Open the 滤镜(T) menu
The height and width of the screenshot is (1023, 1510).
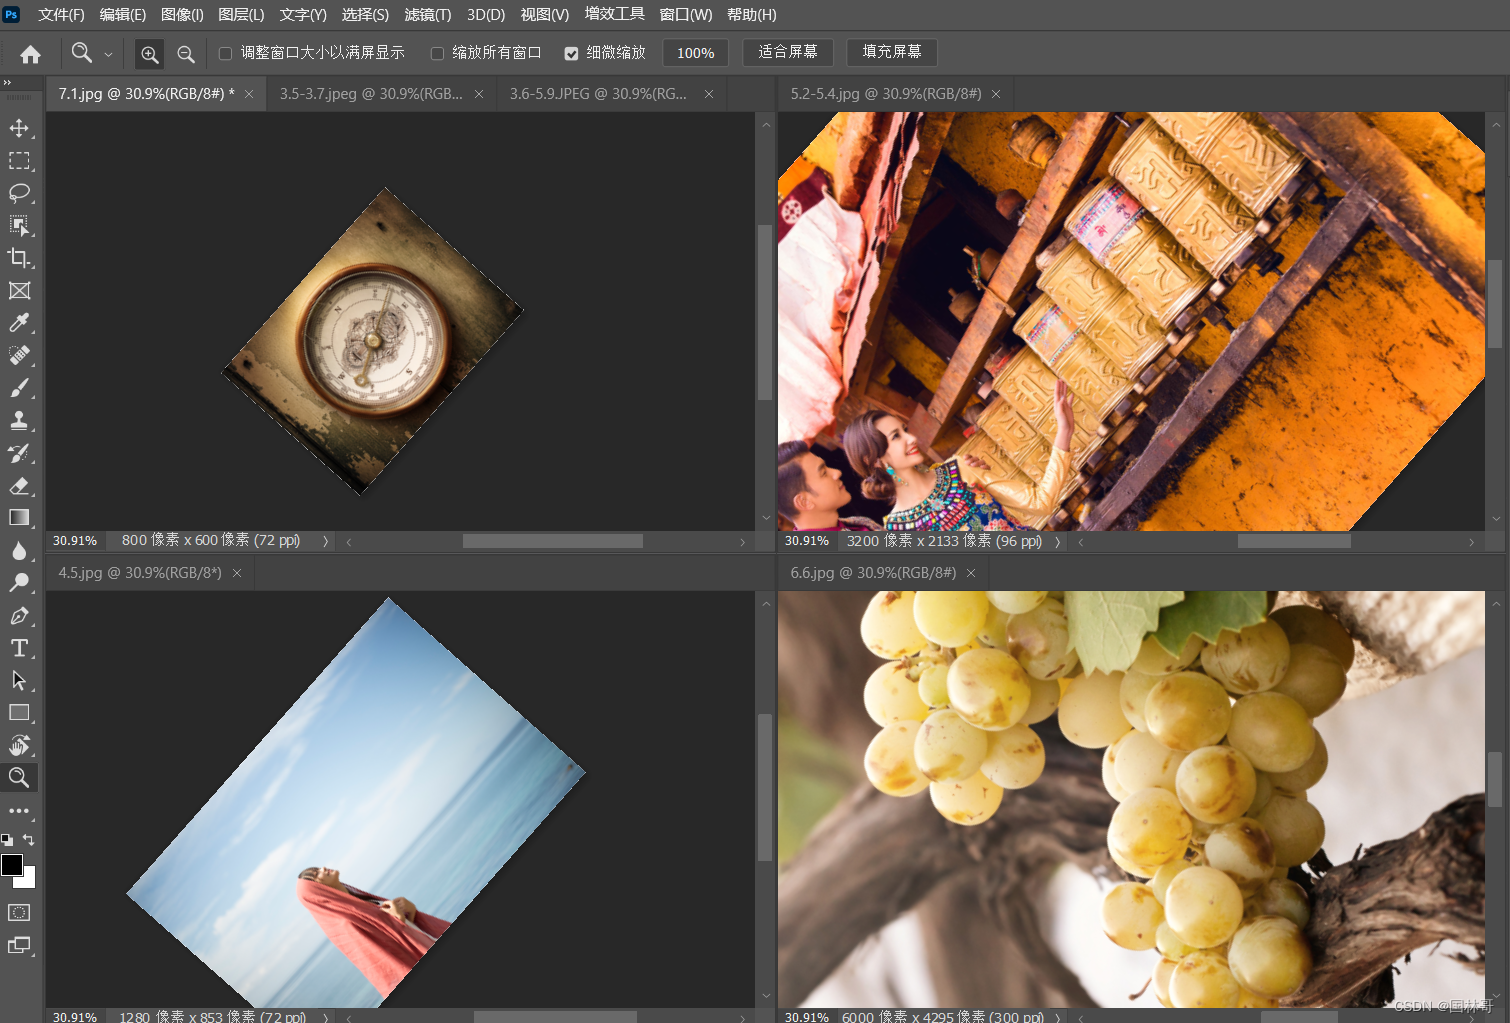(x=427, y=14)
